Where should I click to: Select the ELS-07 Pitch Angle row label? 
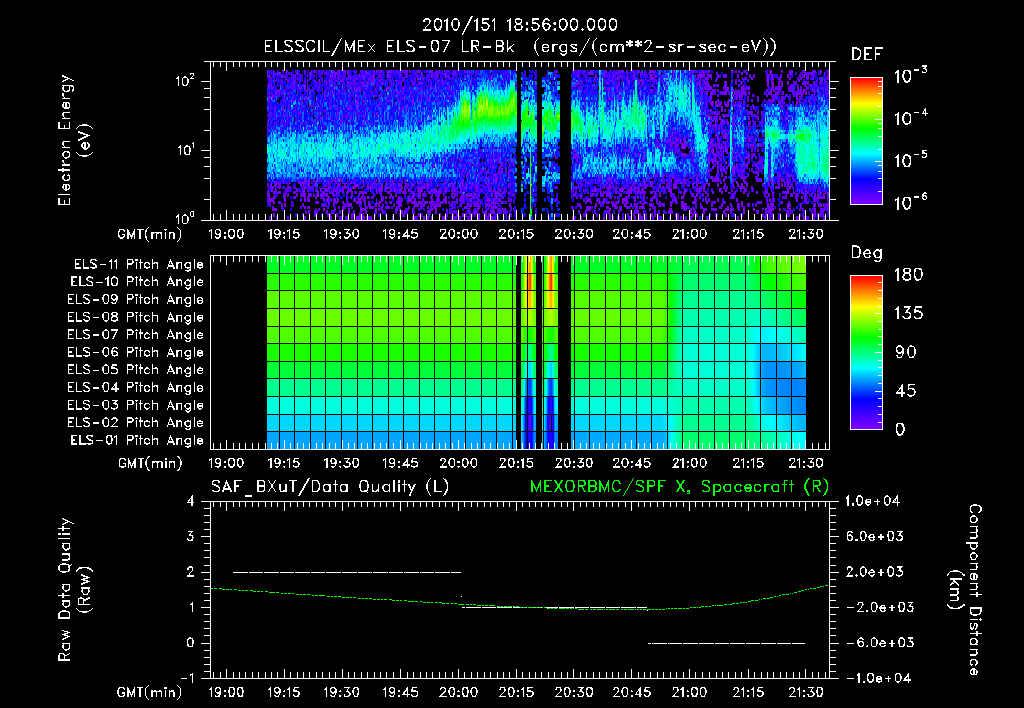[135, 335]
